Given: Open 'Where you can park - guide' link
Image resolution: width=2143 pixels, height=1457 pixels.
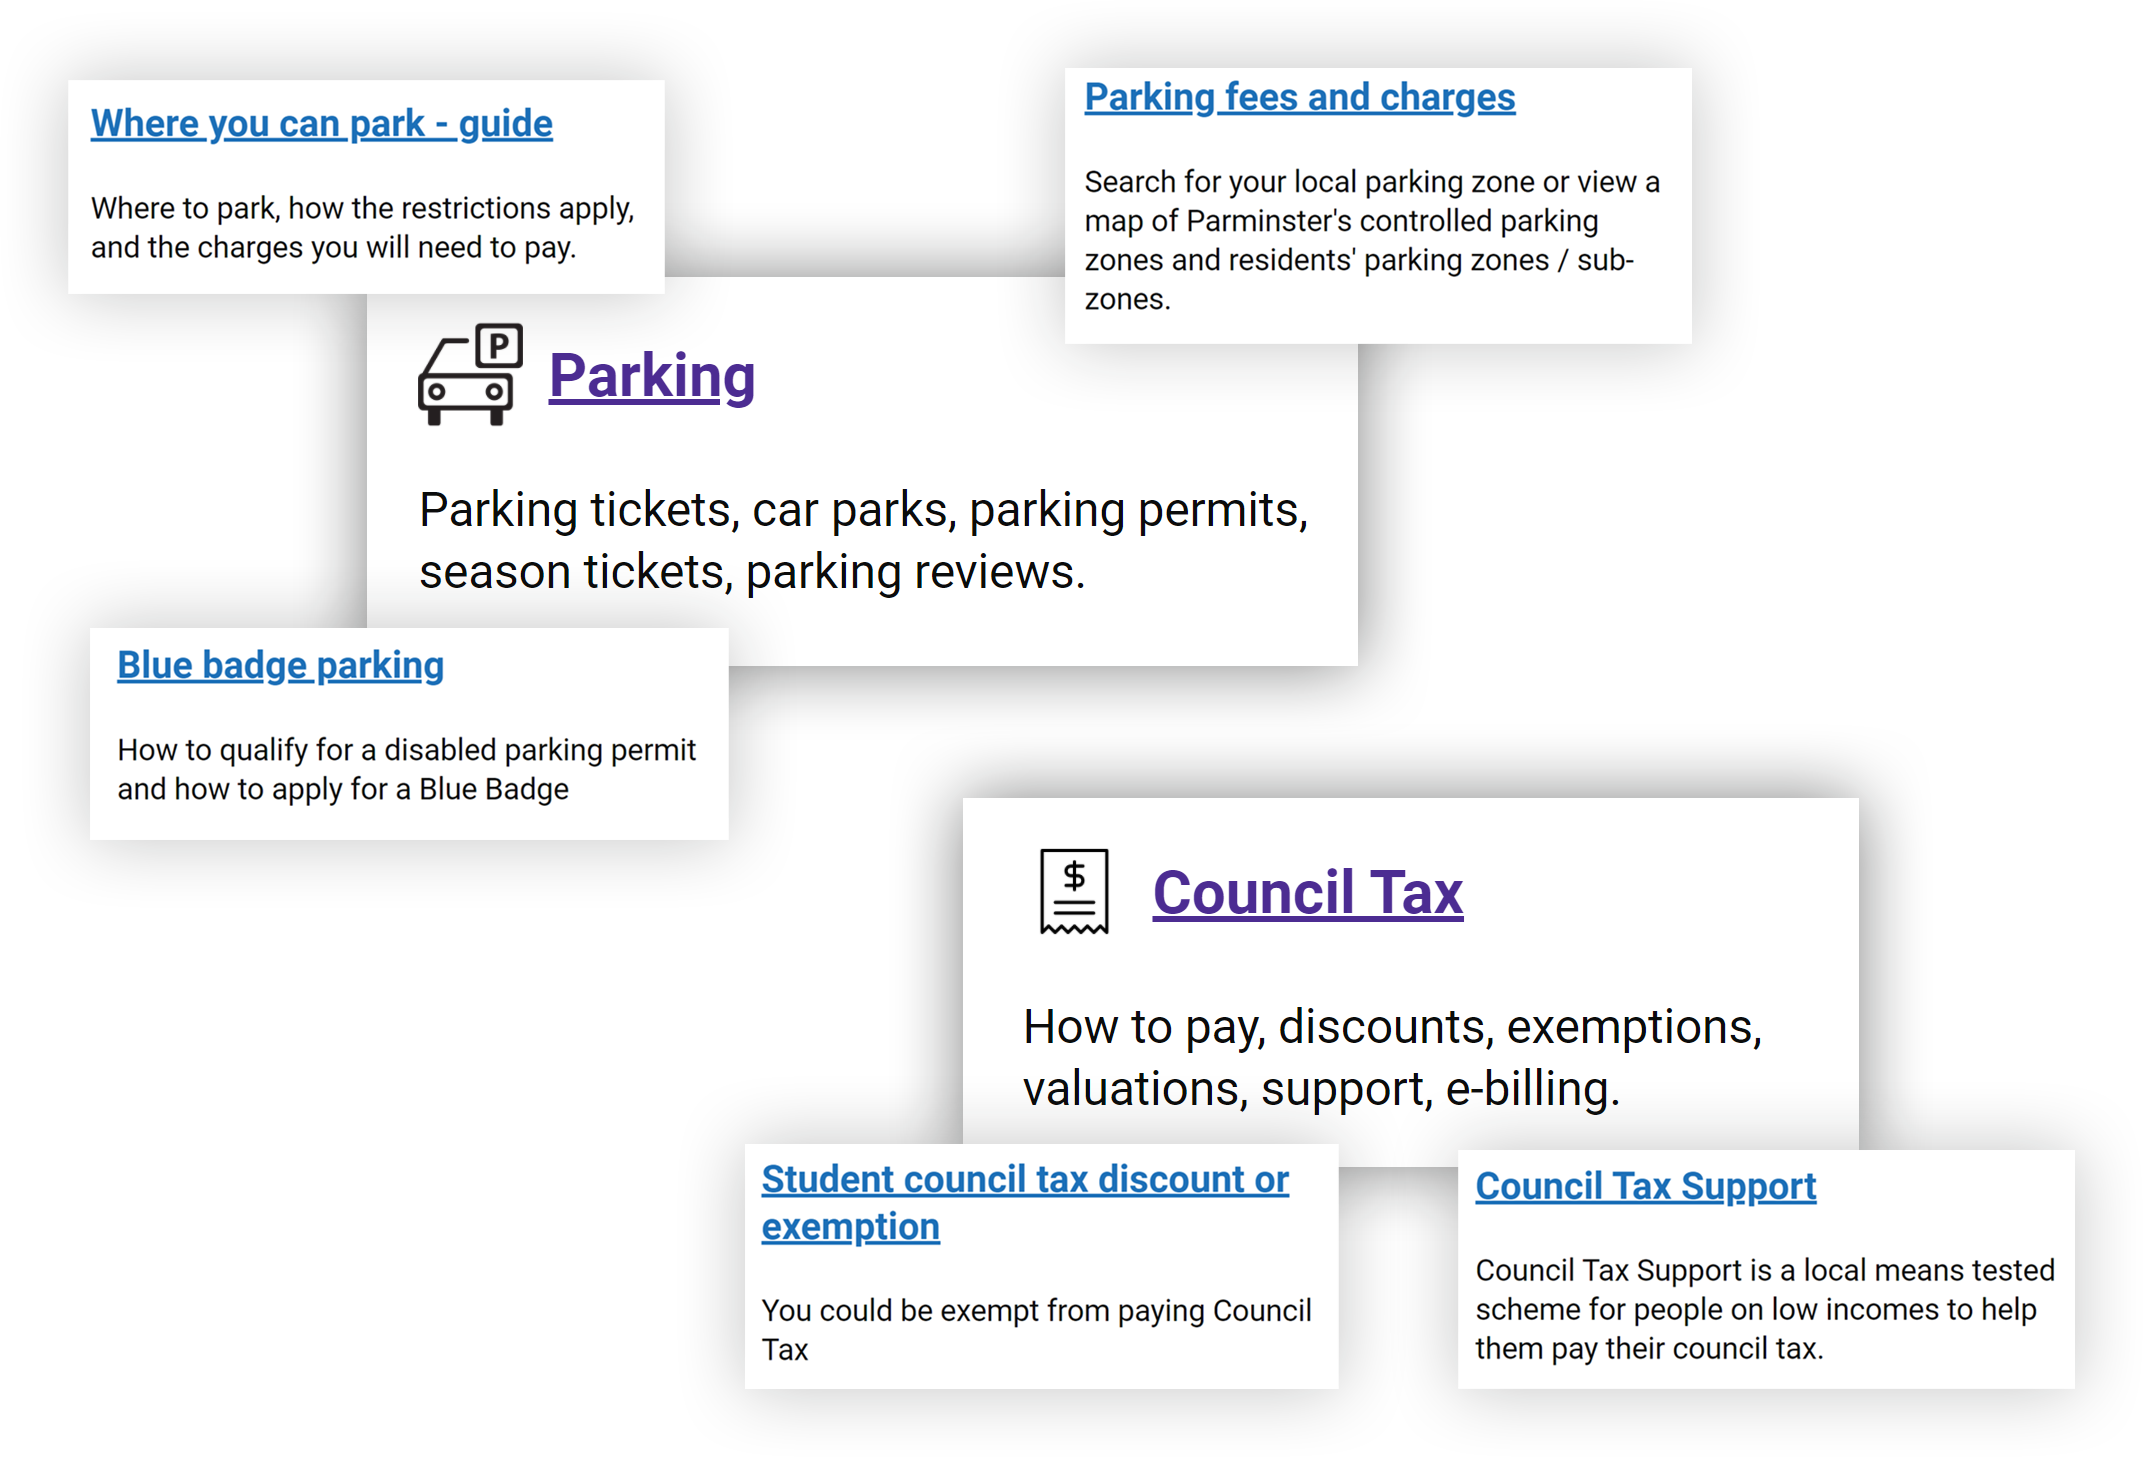Looking at the screenshot, I should tap(322, 123).
